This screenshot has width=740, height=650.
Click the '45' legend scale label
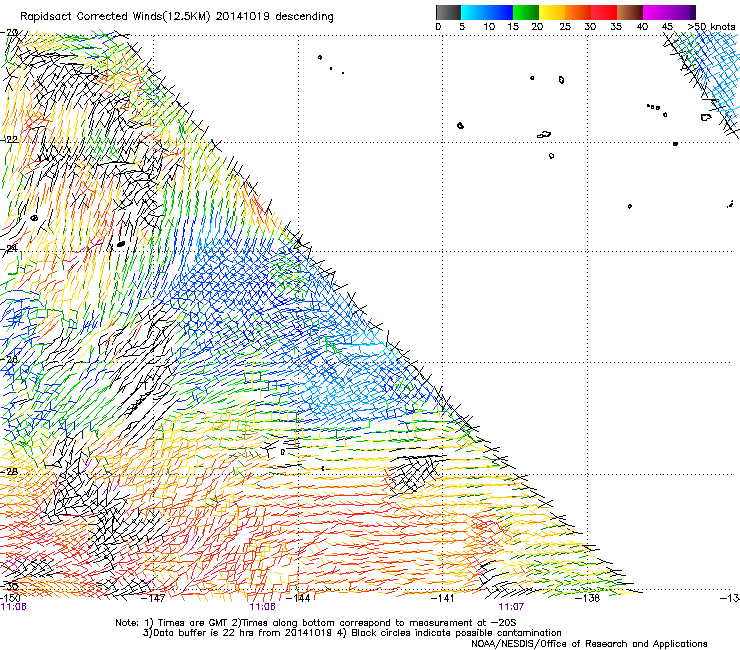click(667, 27)
